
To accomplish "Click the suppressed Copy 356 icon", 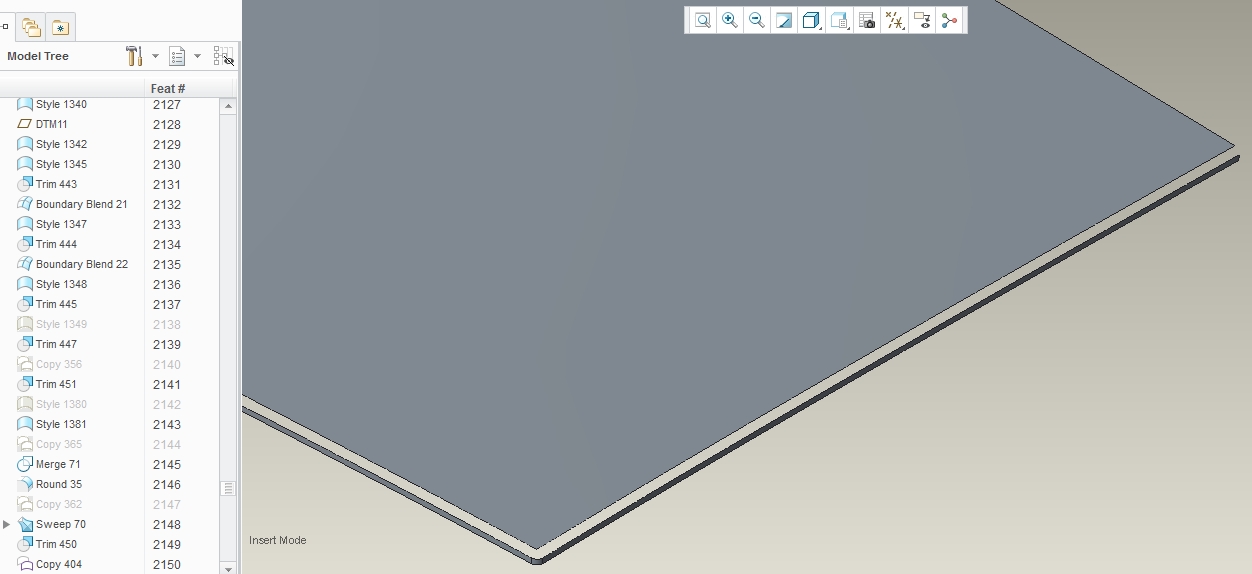I will [x=25, y=364].
